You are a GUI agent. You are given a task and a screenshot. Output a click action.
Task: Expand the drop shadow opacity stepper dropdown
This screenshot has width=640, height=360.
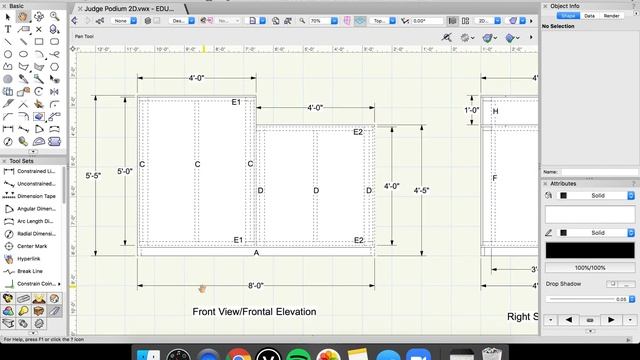click(x=632, y=299)
